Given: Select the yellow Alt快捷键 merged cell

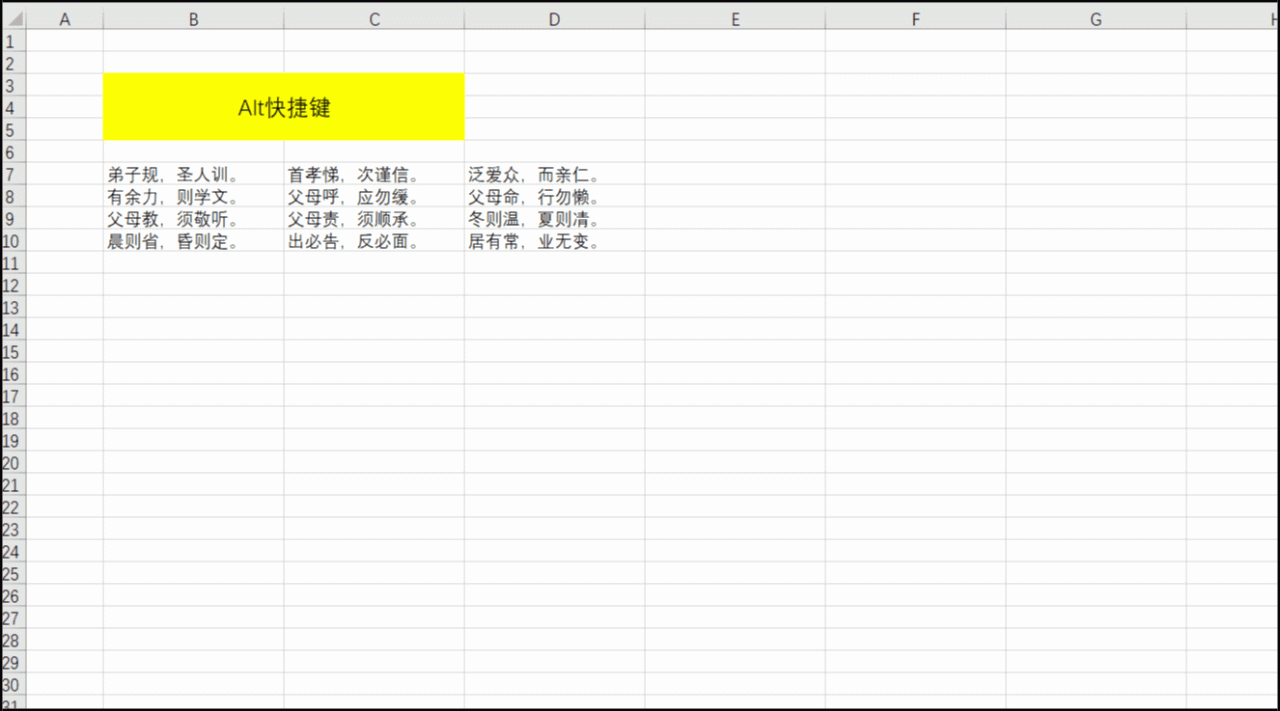Looking at the screenshot, I should (x=283, y=107).
